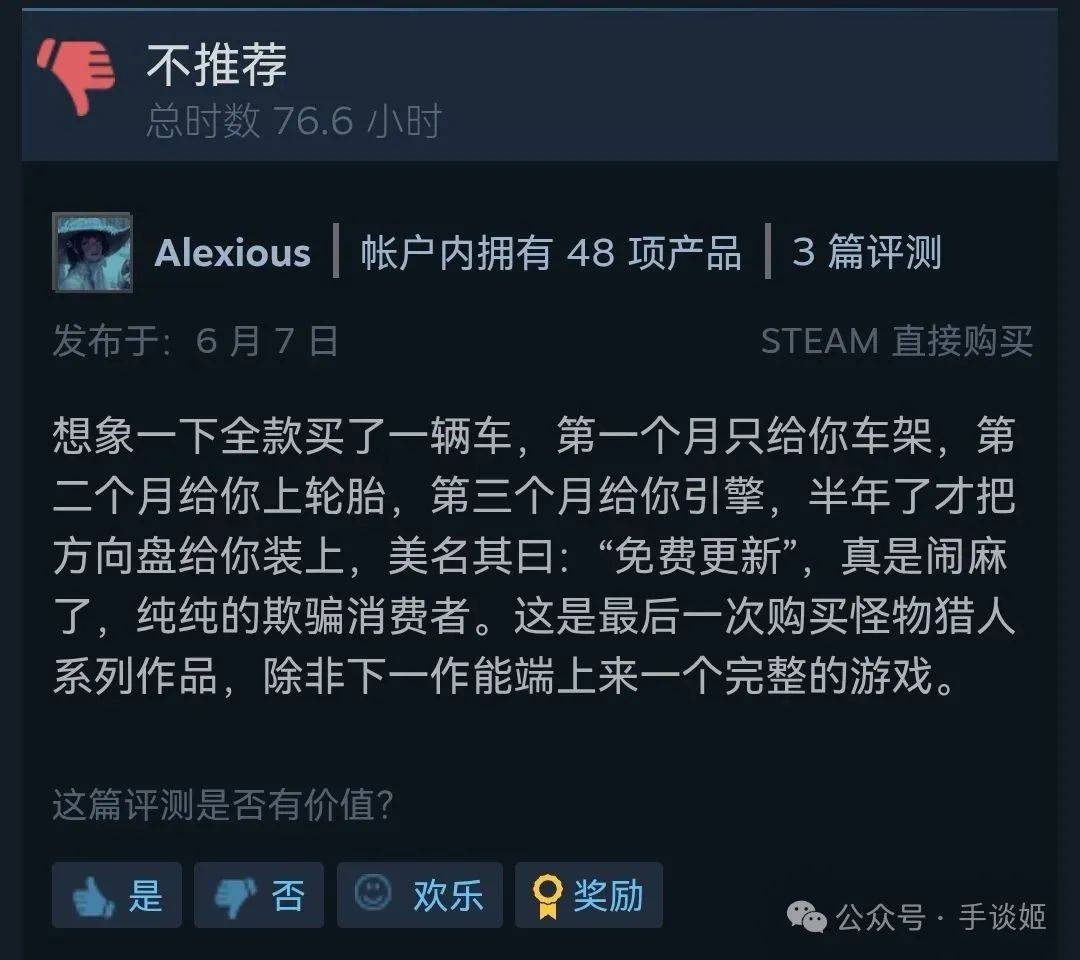Click the yellow award ribbon icon

click(548, 895)
